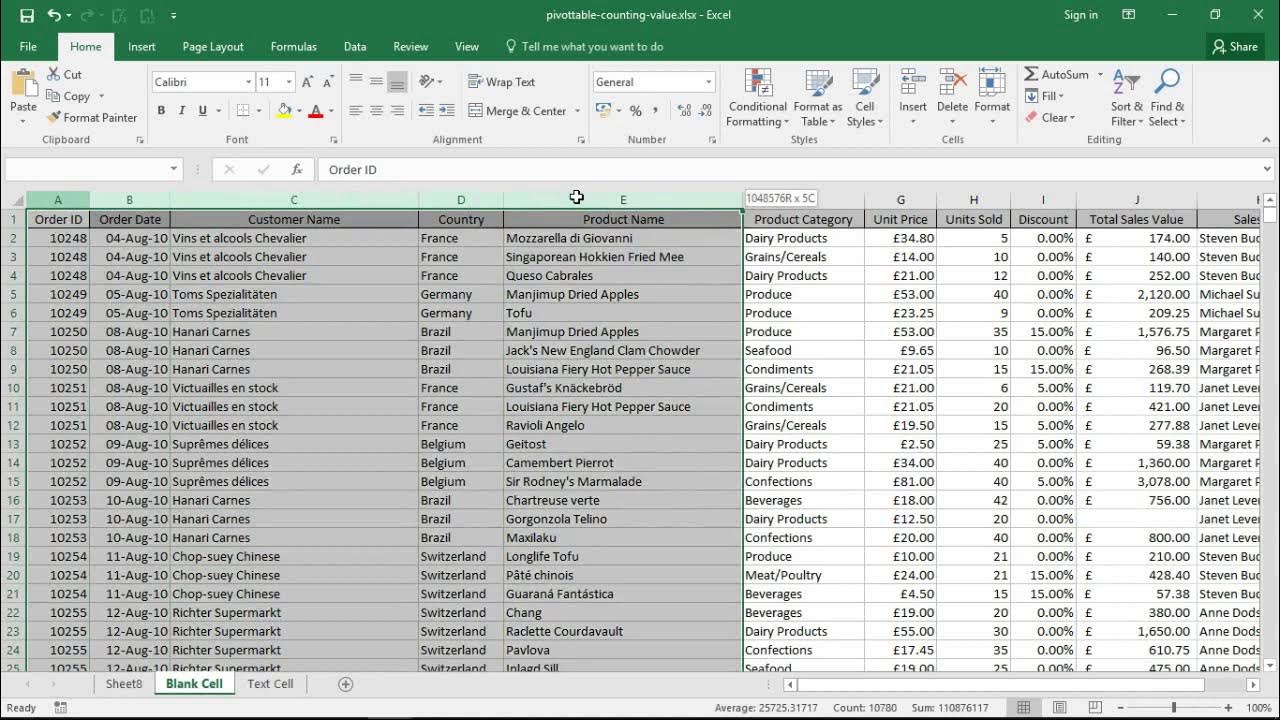Add a new sheet with plus icon
The width and height of the screenshot is (1280, 720).
tap(346, 684)
